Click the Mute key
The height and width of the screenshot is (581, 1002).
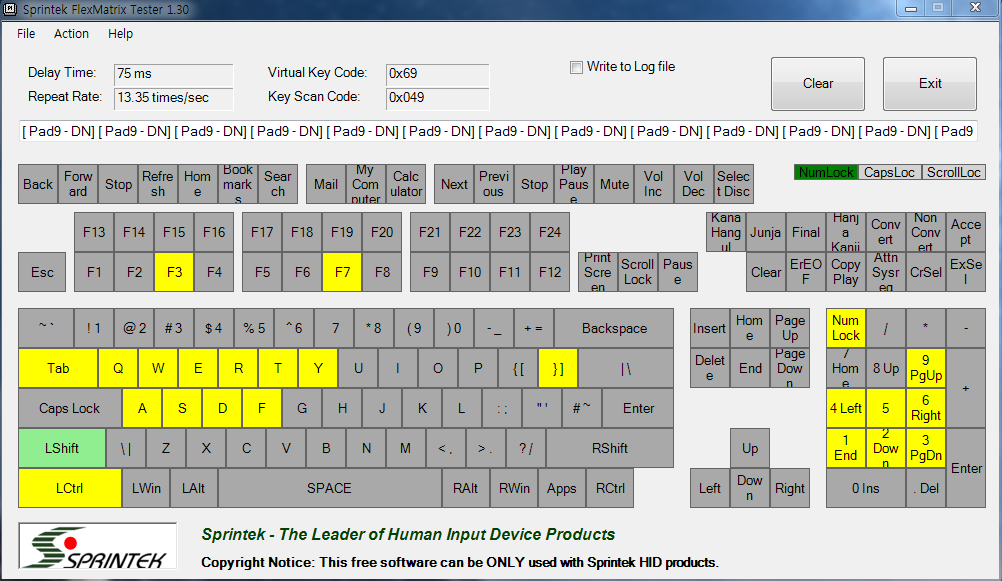pyautogui.click(x=614, y=184)
